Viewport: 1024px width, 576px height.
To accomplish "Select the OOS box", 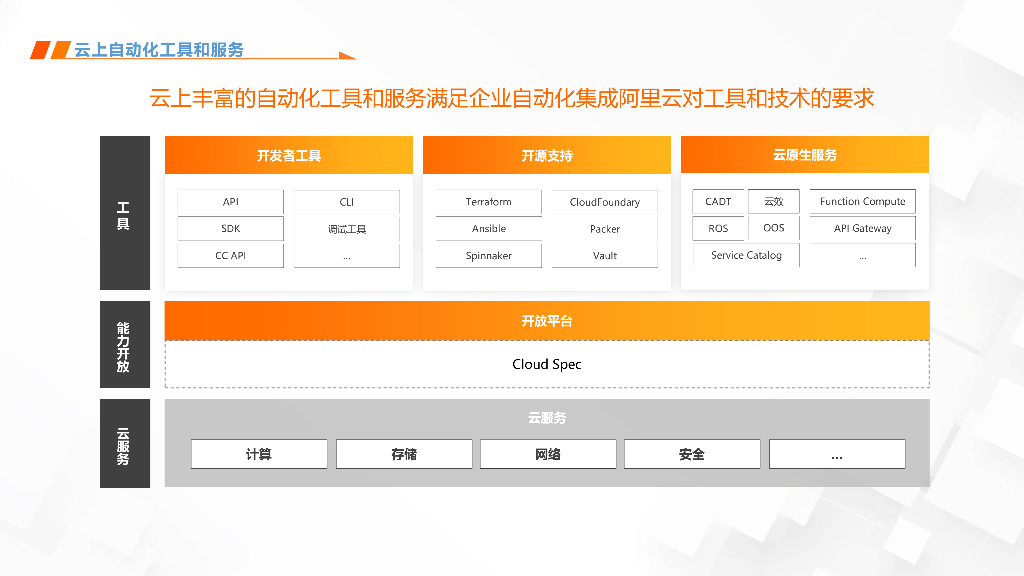I will 774,228.
